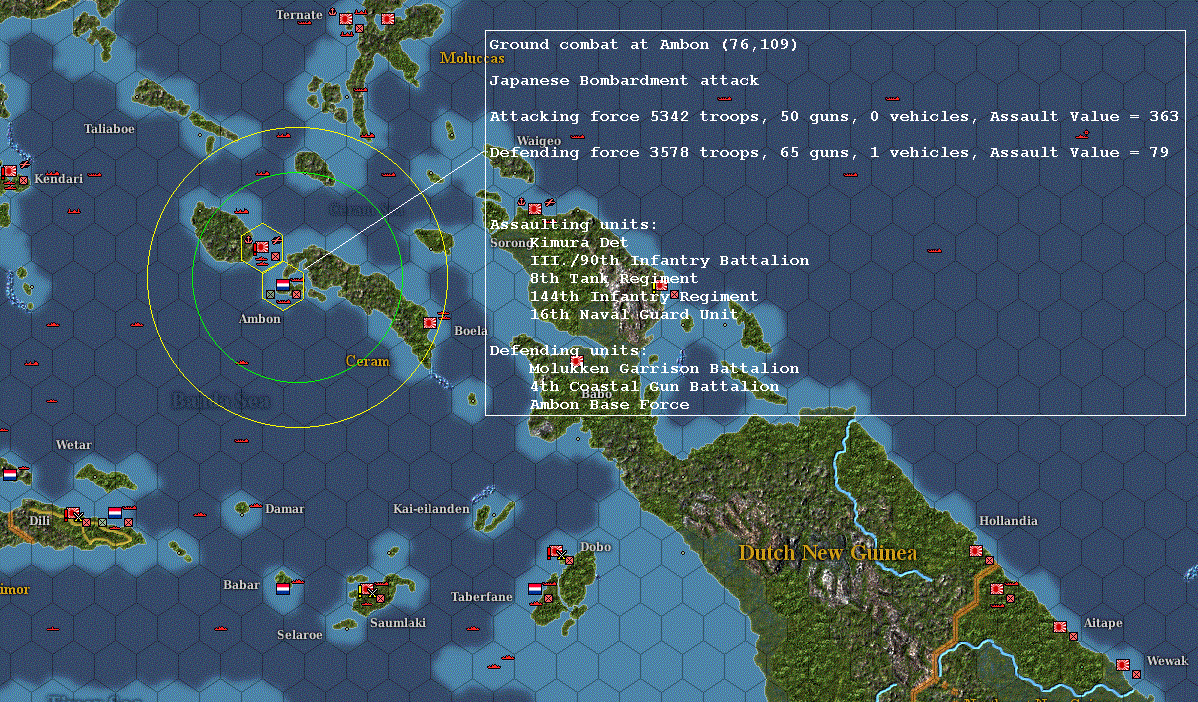
Task: Click 'Molukken Garrison Battalion' defending unit
Action: [x=664, y=368]
